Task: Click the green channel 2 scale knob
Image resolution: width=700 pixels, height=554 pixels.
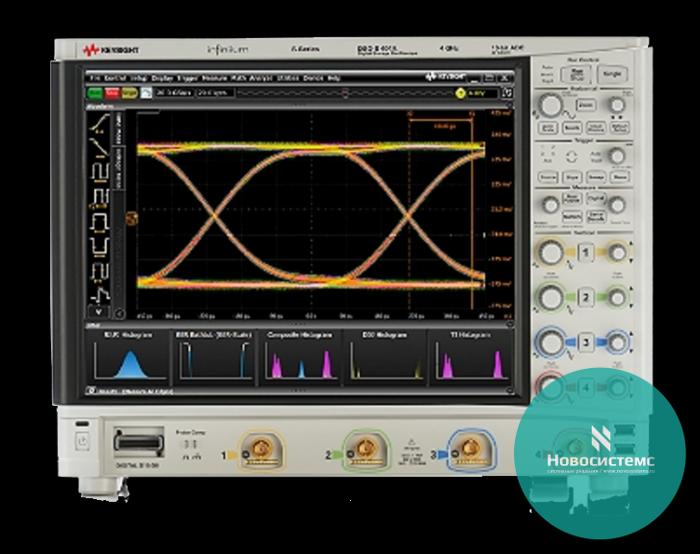Action: [550, 297]
